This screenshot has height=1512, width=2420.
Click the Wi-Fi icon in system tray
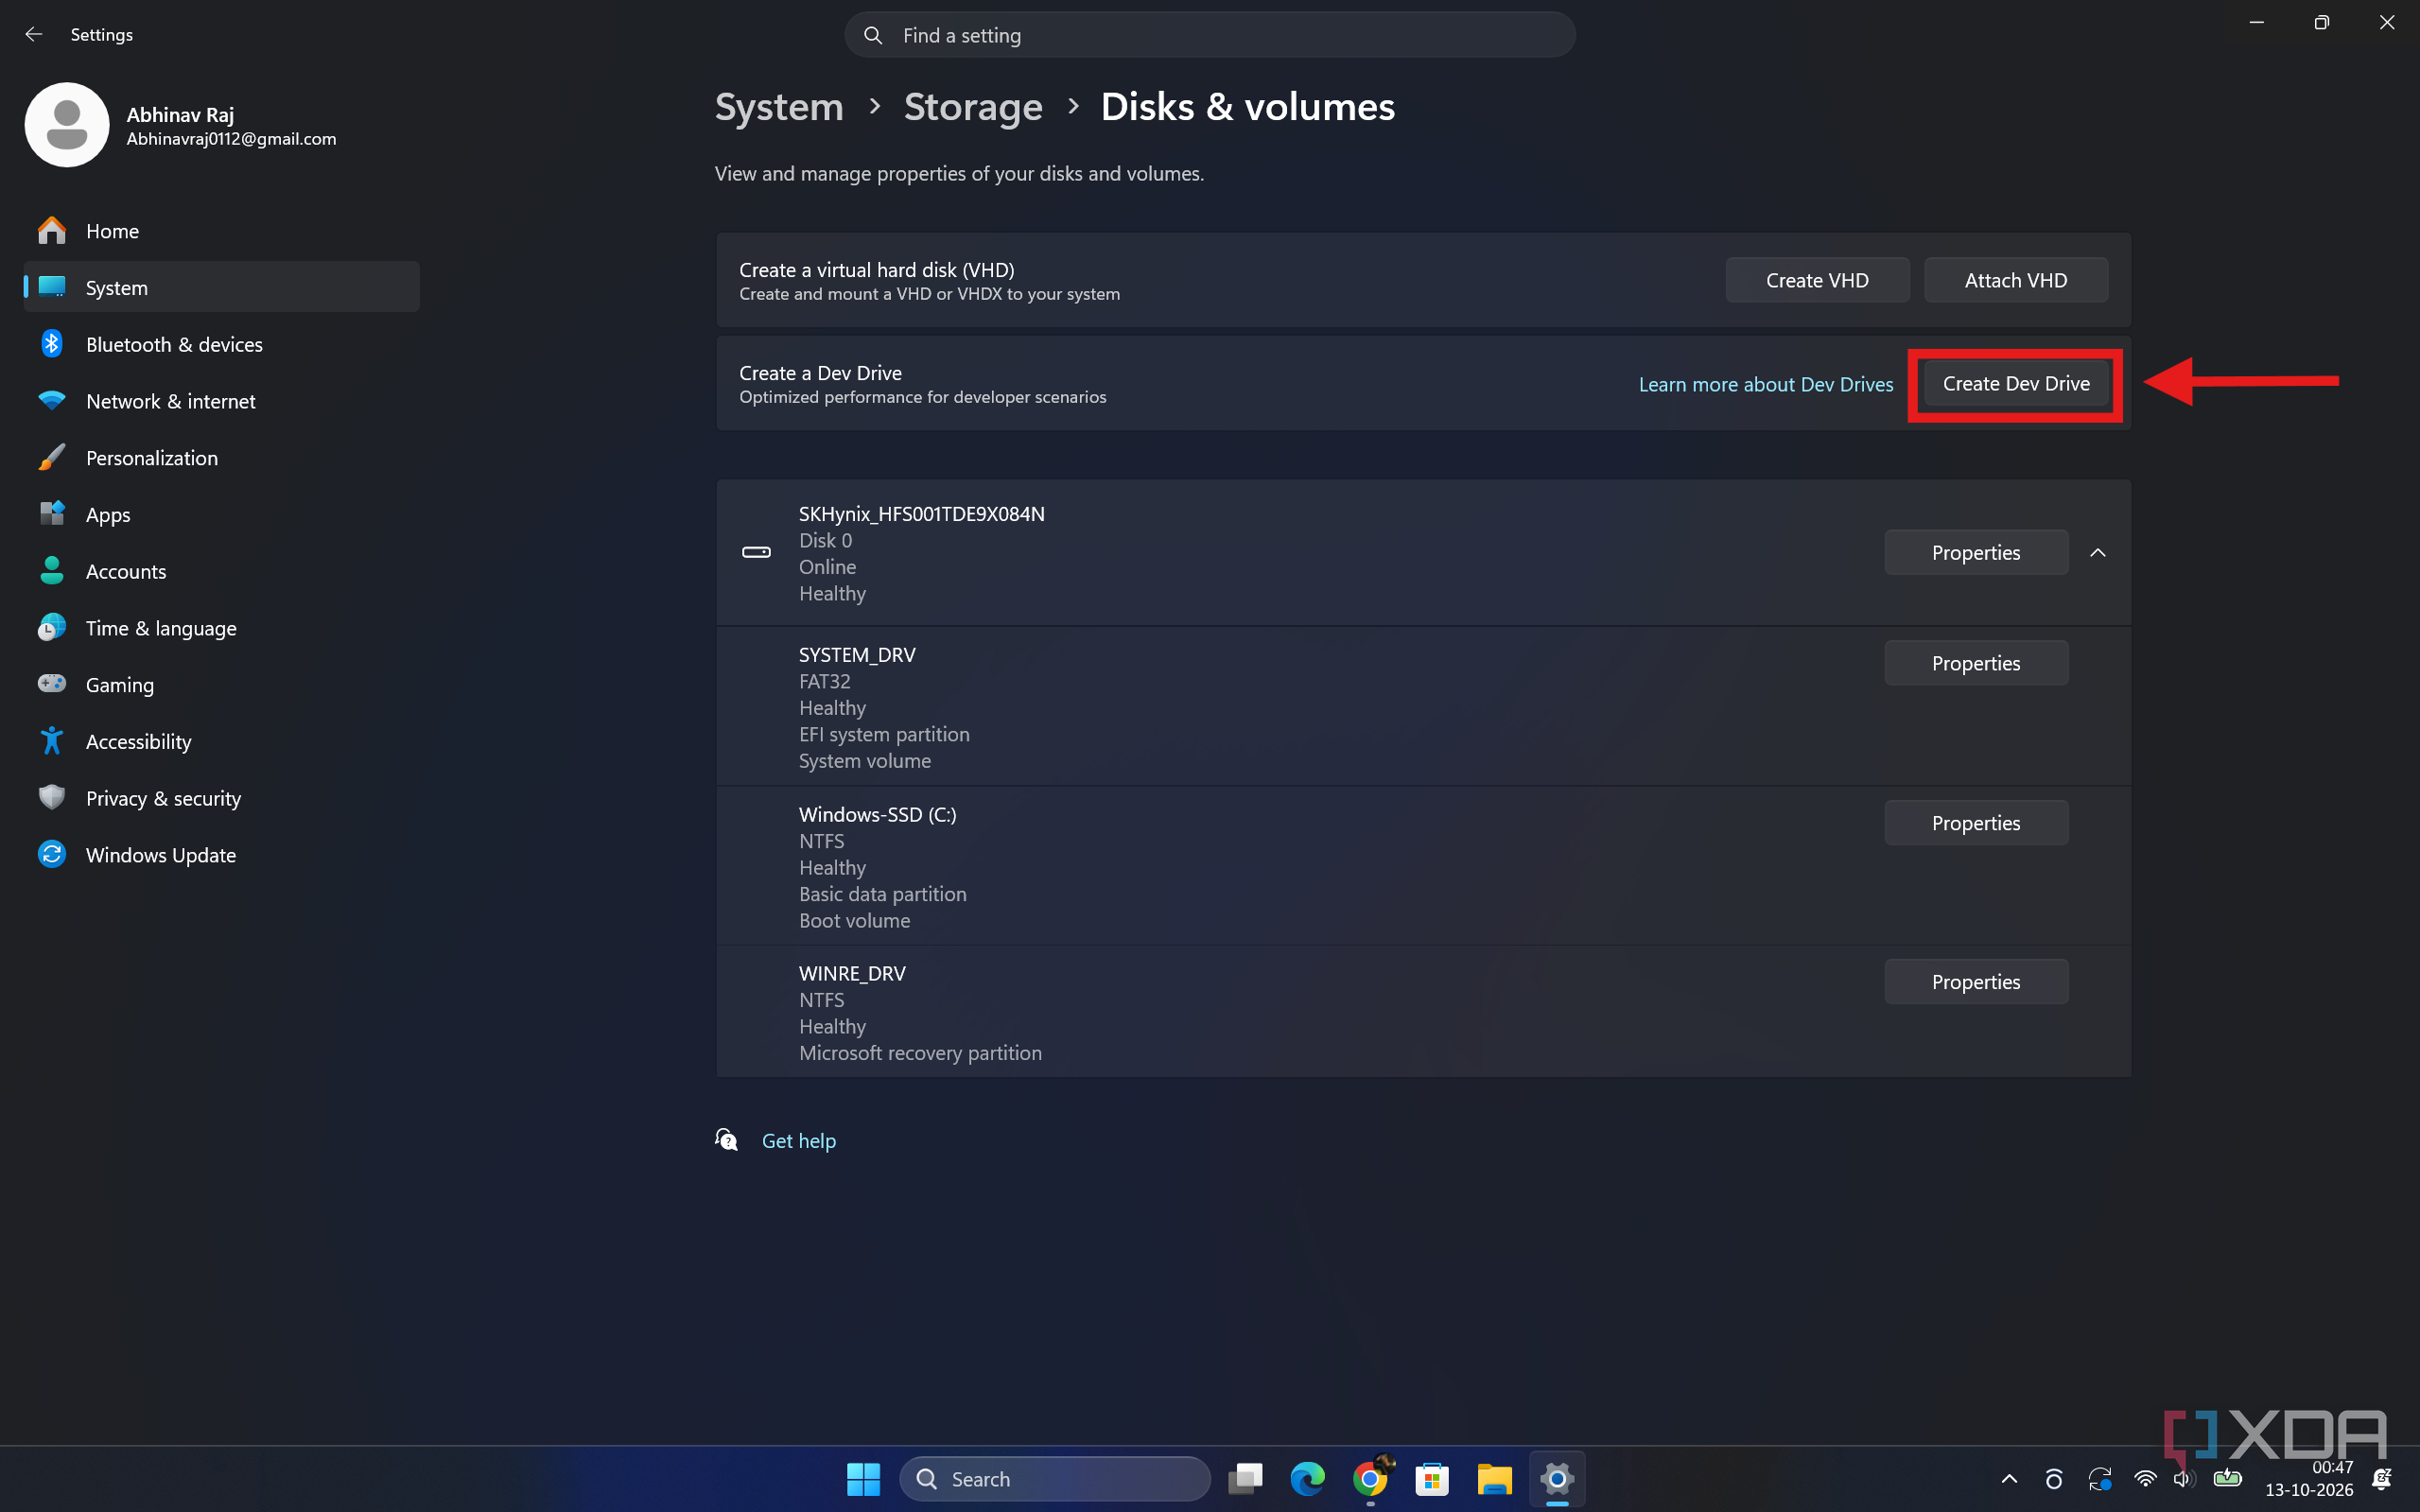(x=2145, y=1478)
